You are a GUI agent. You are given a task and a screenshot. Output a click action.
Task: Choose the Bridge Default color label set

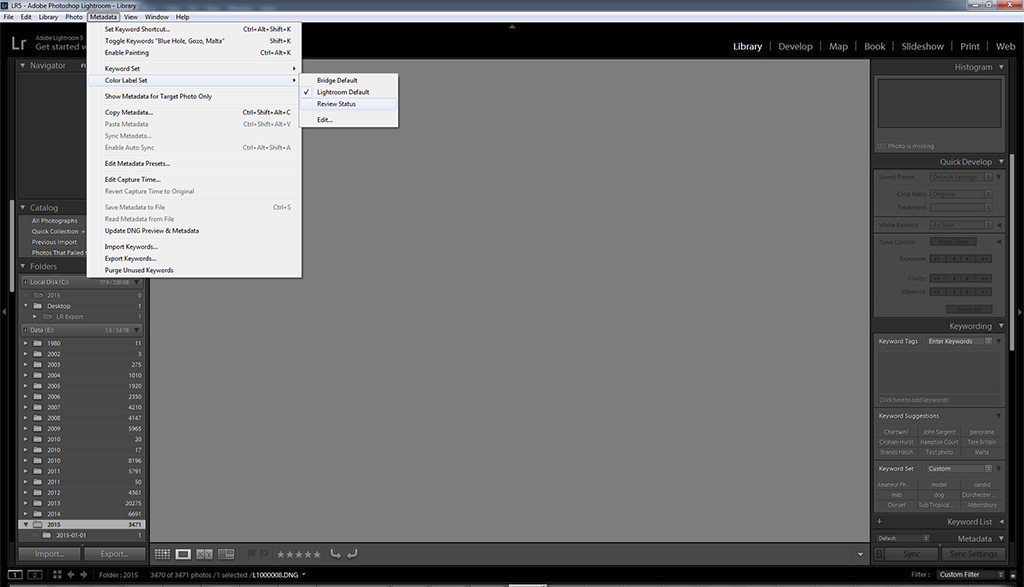click(337, 80)
